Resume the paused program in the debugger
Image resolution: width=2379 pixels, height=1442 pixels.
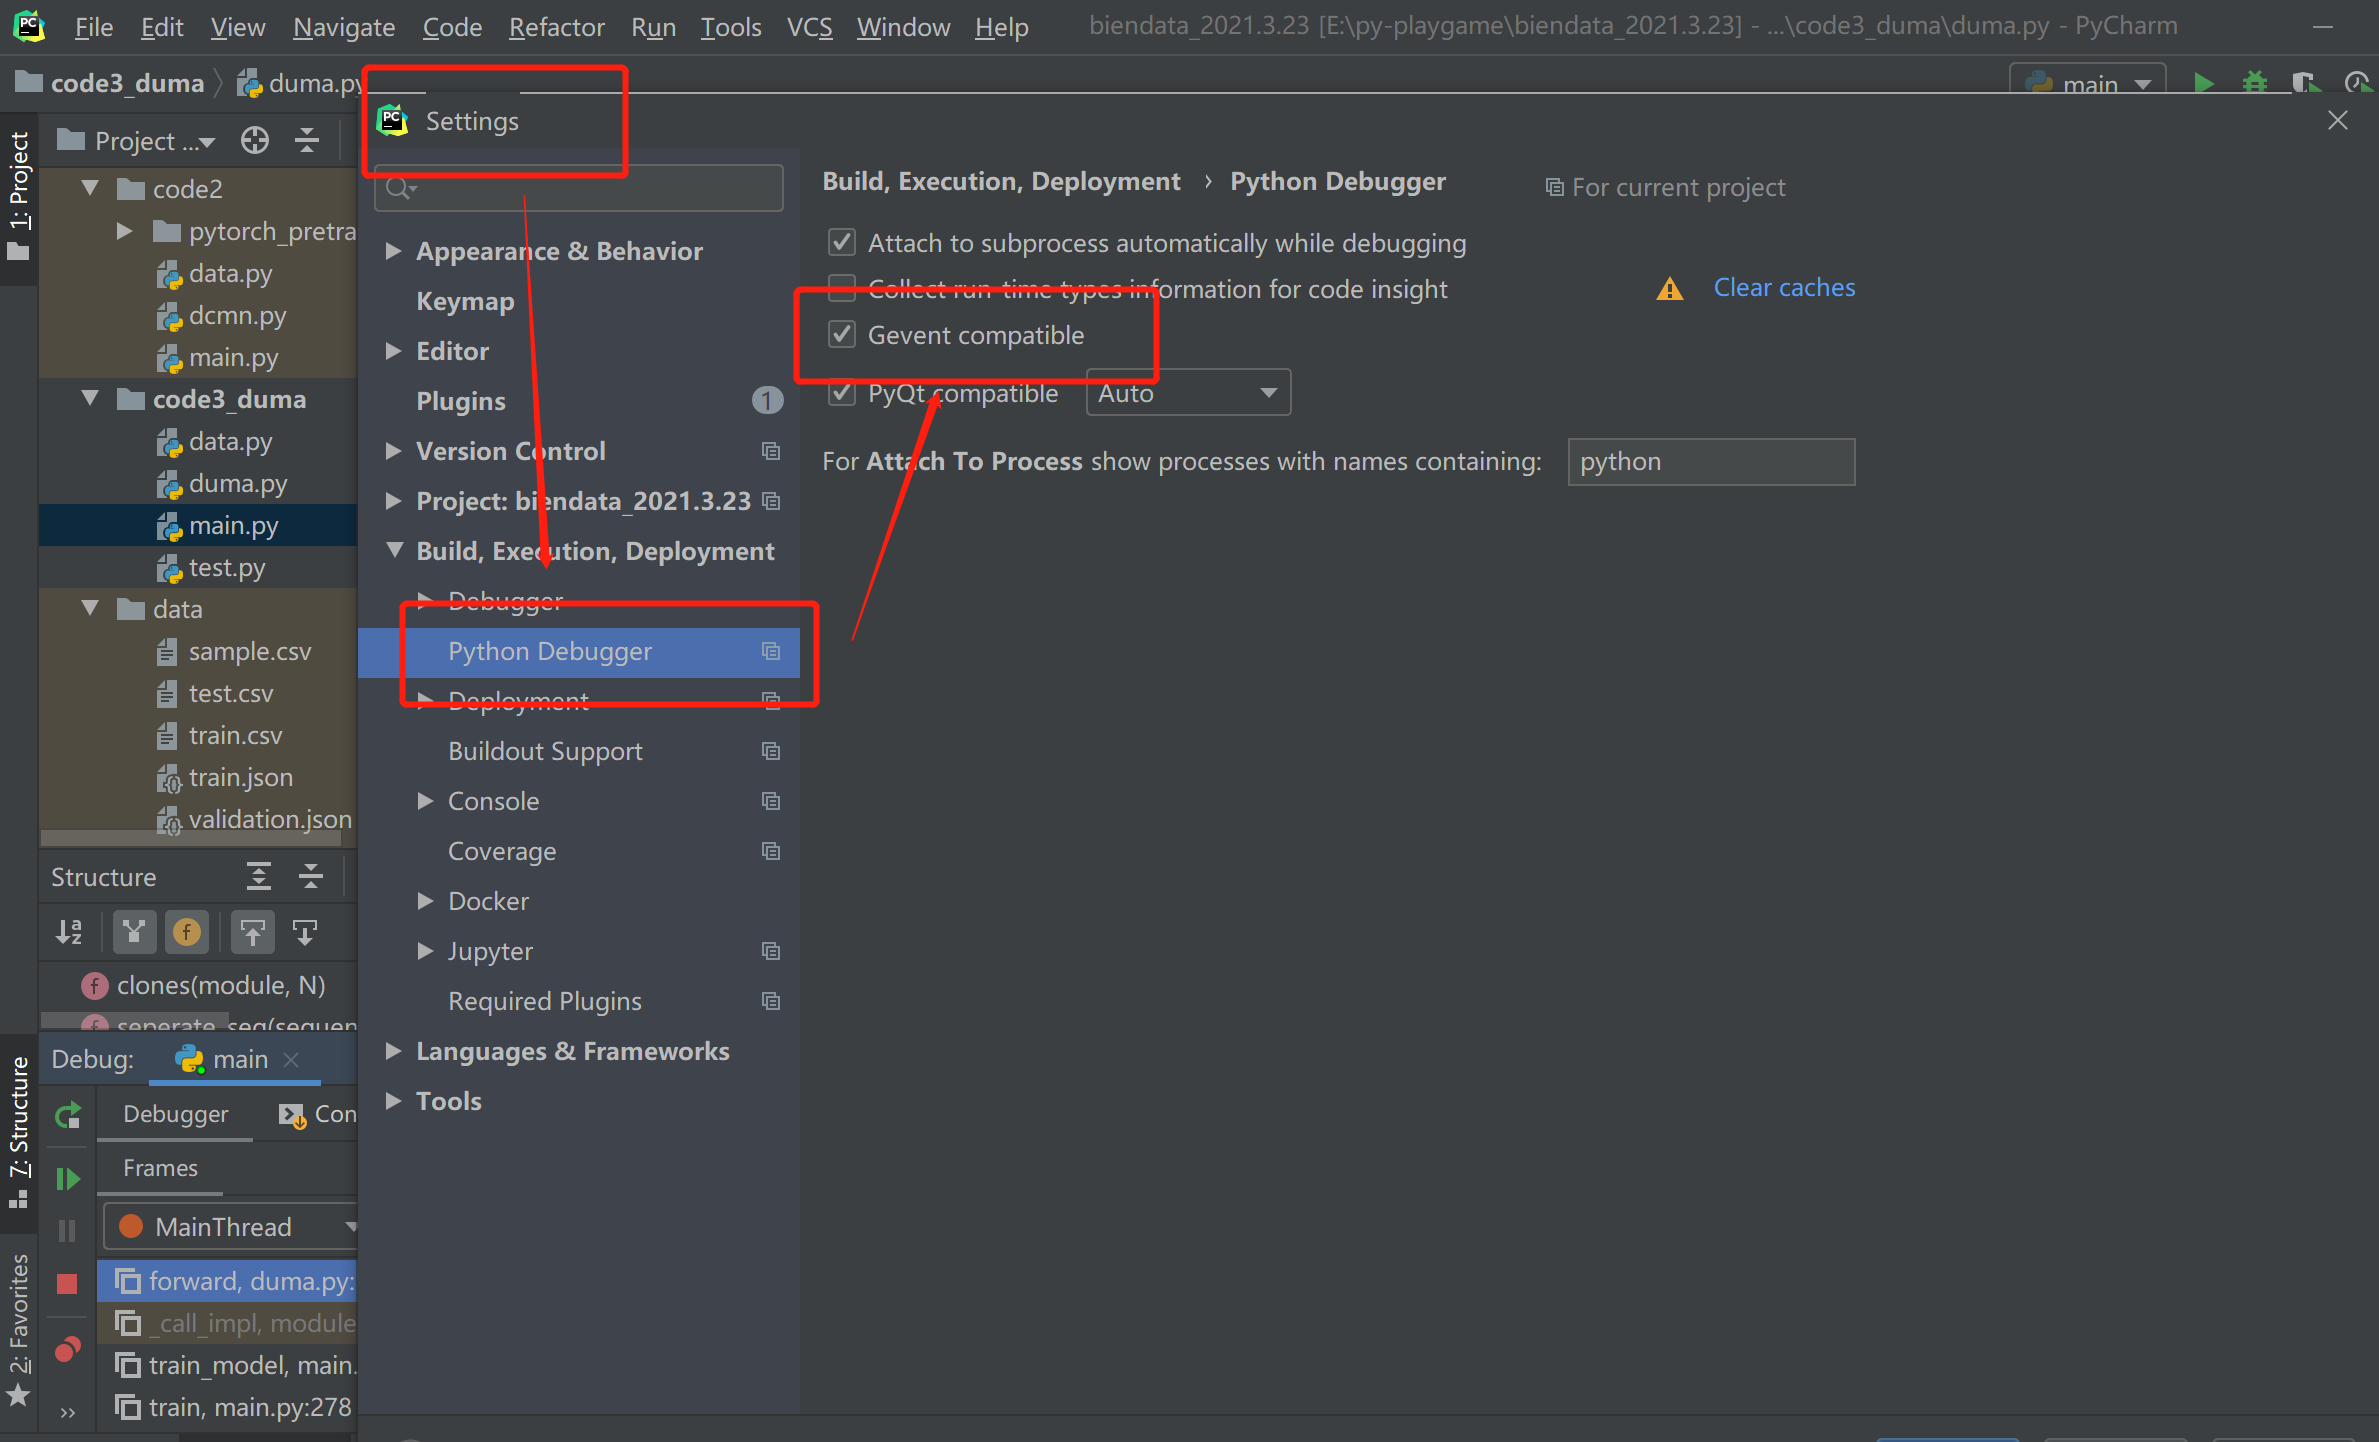(x=67, y=1179)
